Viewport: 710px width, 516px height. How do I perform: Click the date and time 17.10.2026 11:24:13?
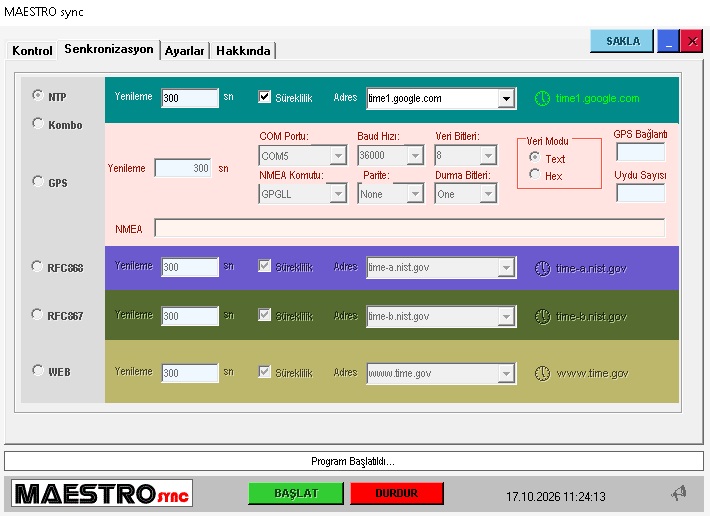point(556,497)
